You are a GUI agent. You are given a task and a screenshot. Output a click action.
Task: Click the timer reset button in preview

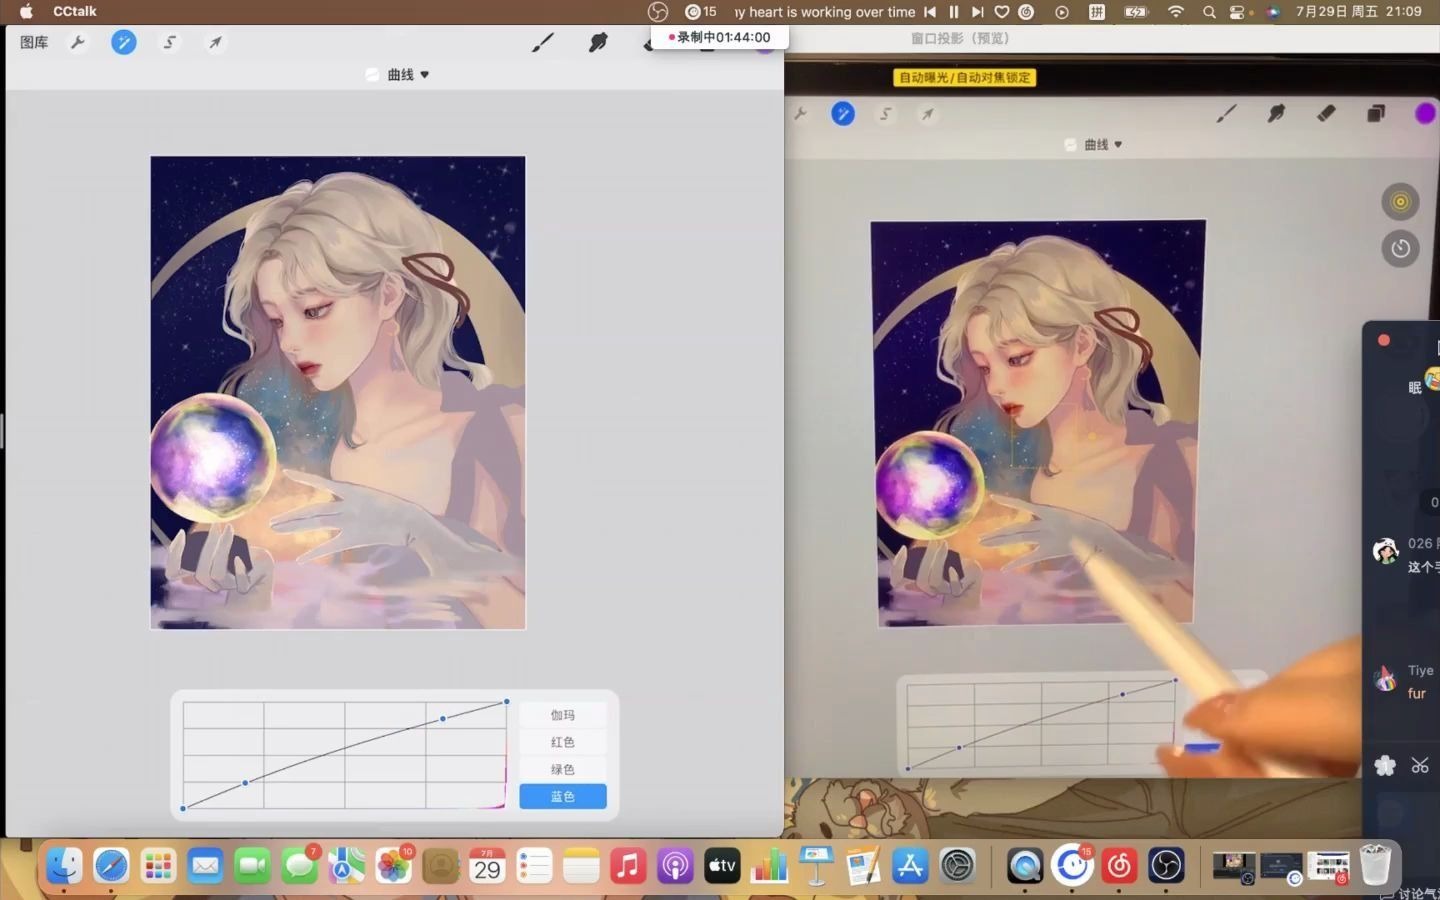tap(1400, 248)
